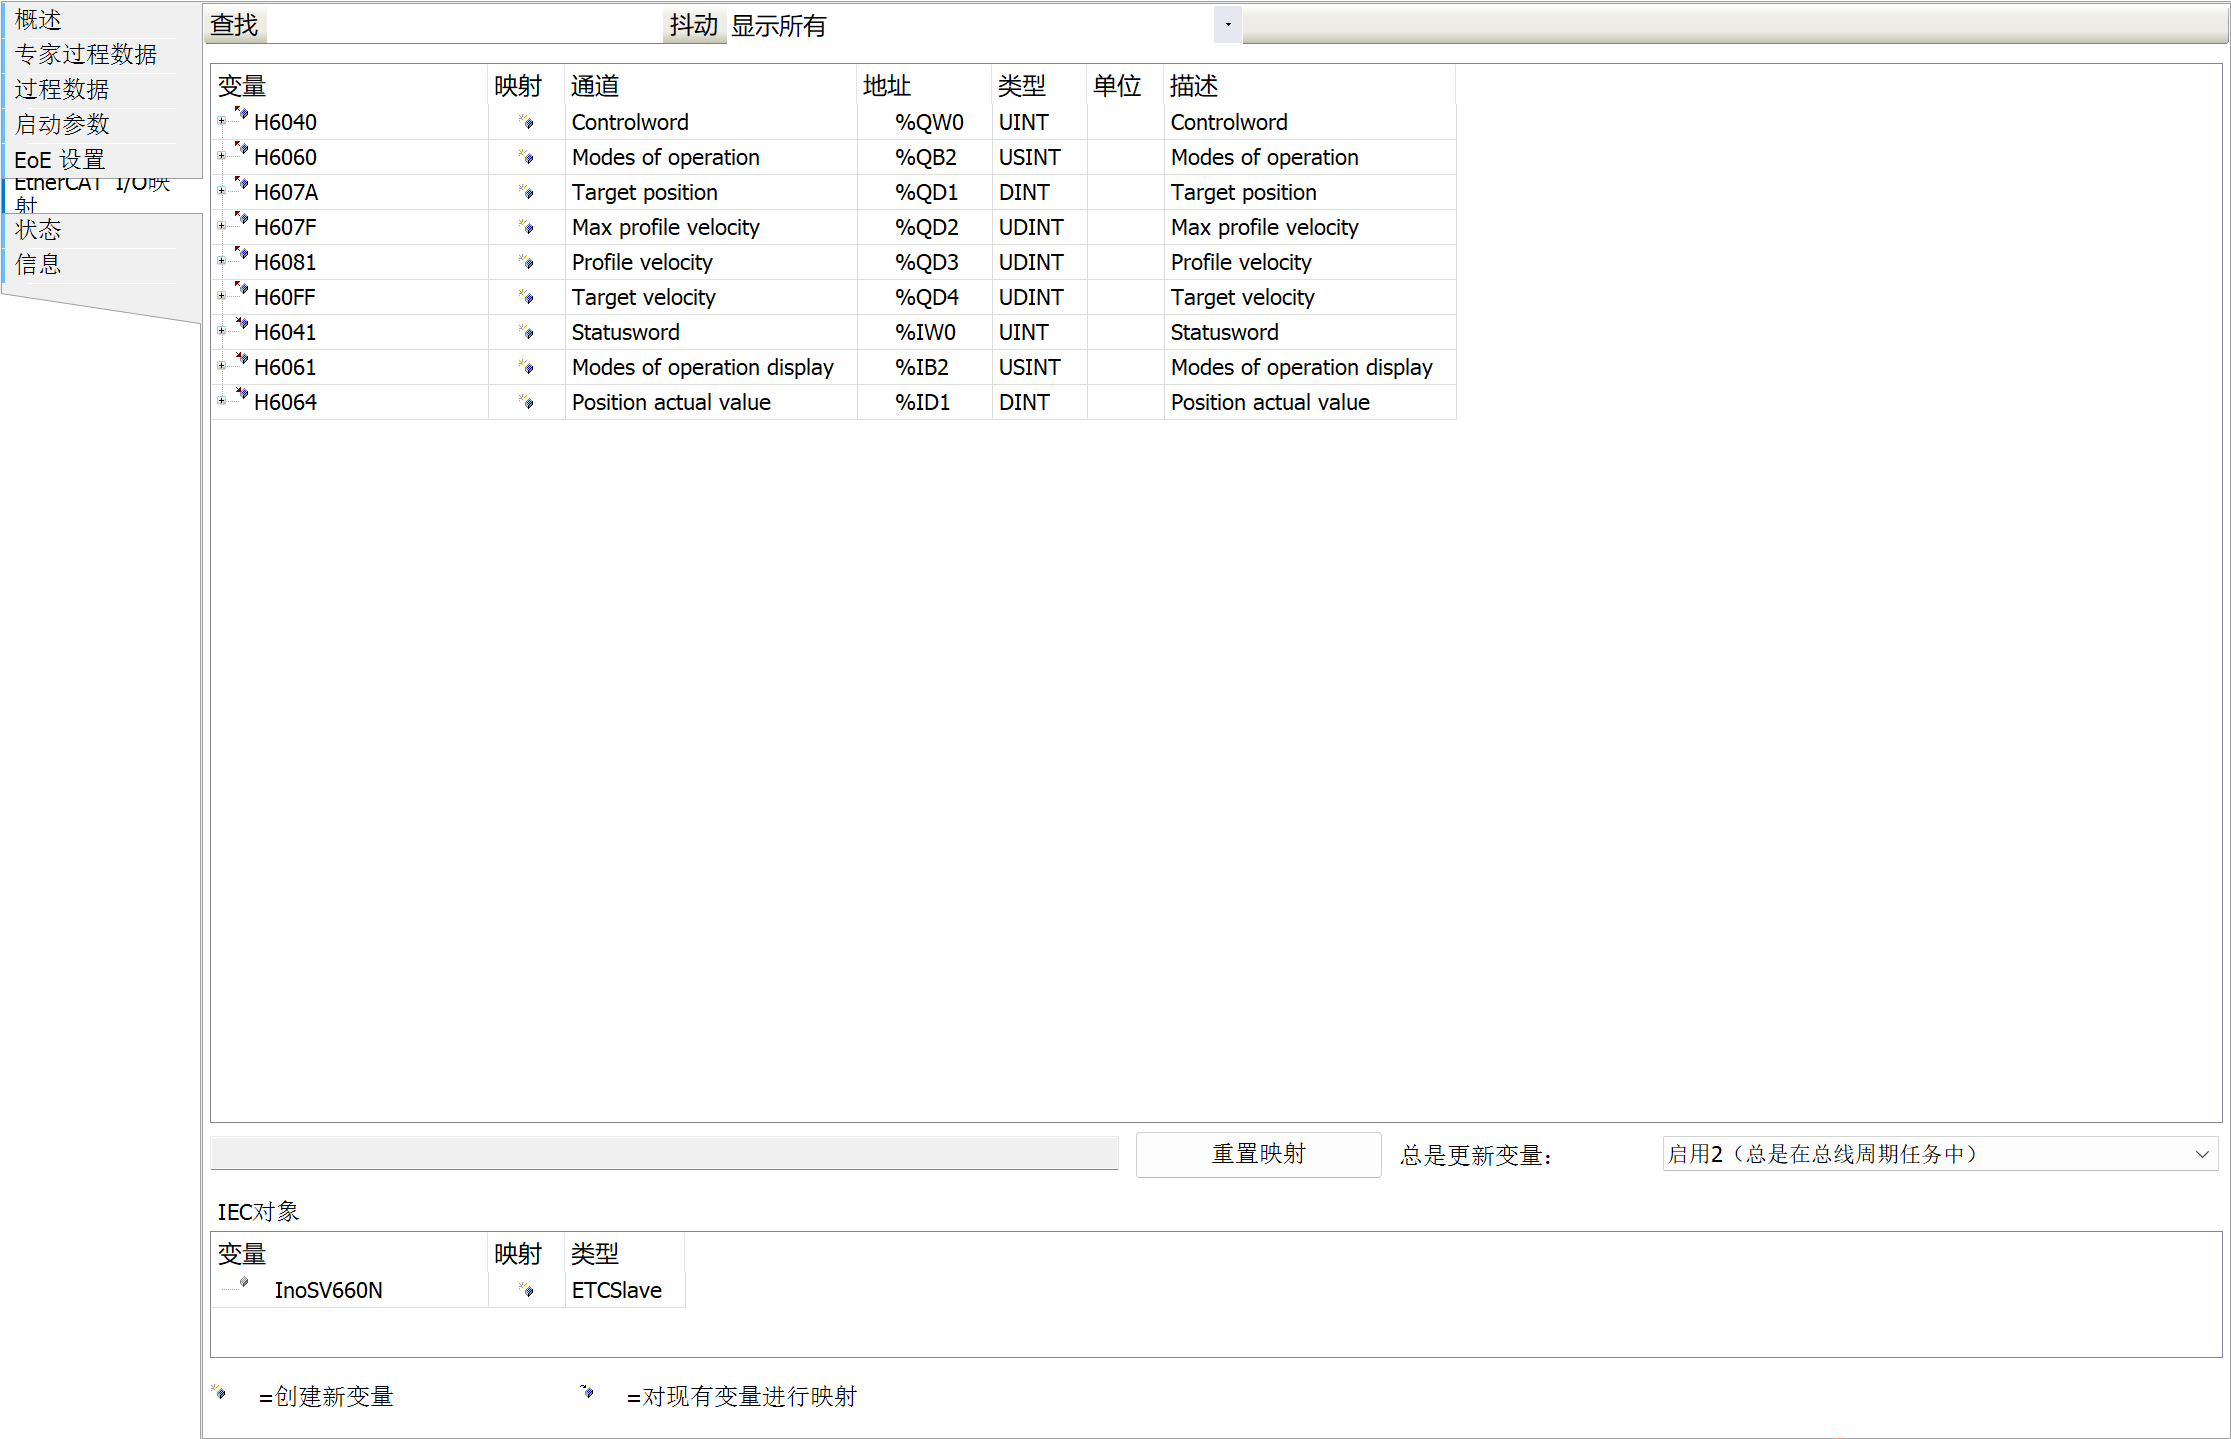Click the mapping icon in the H60FF row
Viewport: 2231px width, 1439px height.
pos(526,297)
